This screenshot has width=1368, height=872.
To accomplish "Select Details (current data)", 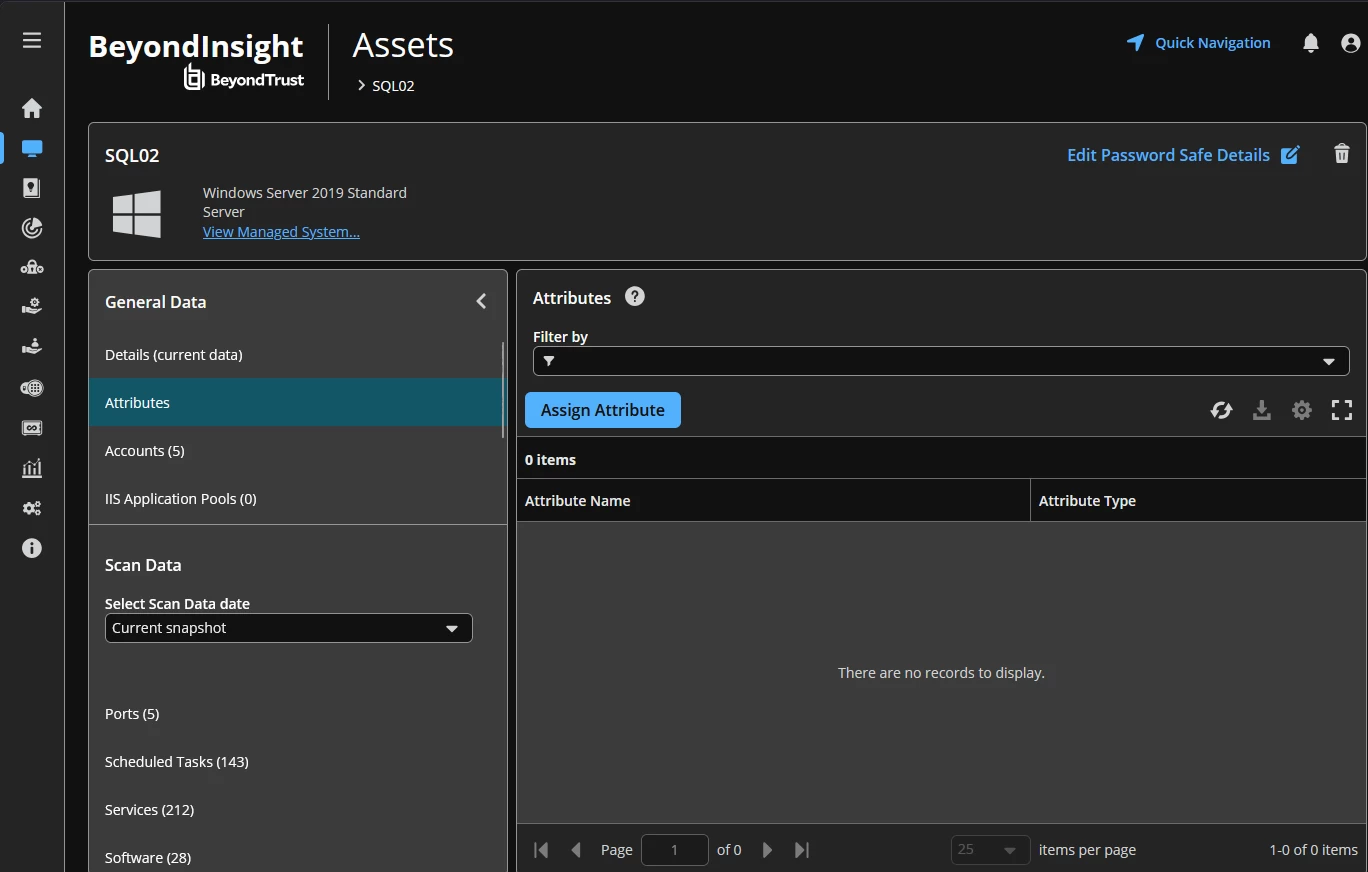I will 296,355.
